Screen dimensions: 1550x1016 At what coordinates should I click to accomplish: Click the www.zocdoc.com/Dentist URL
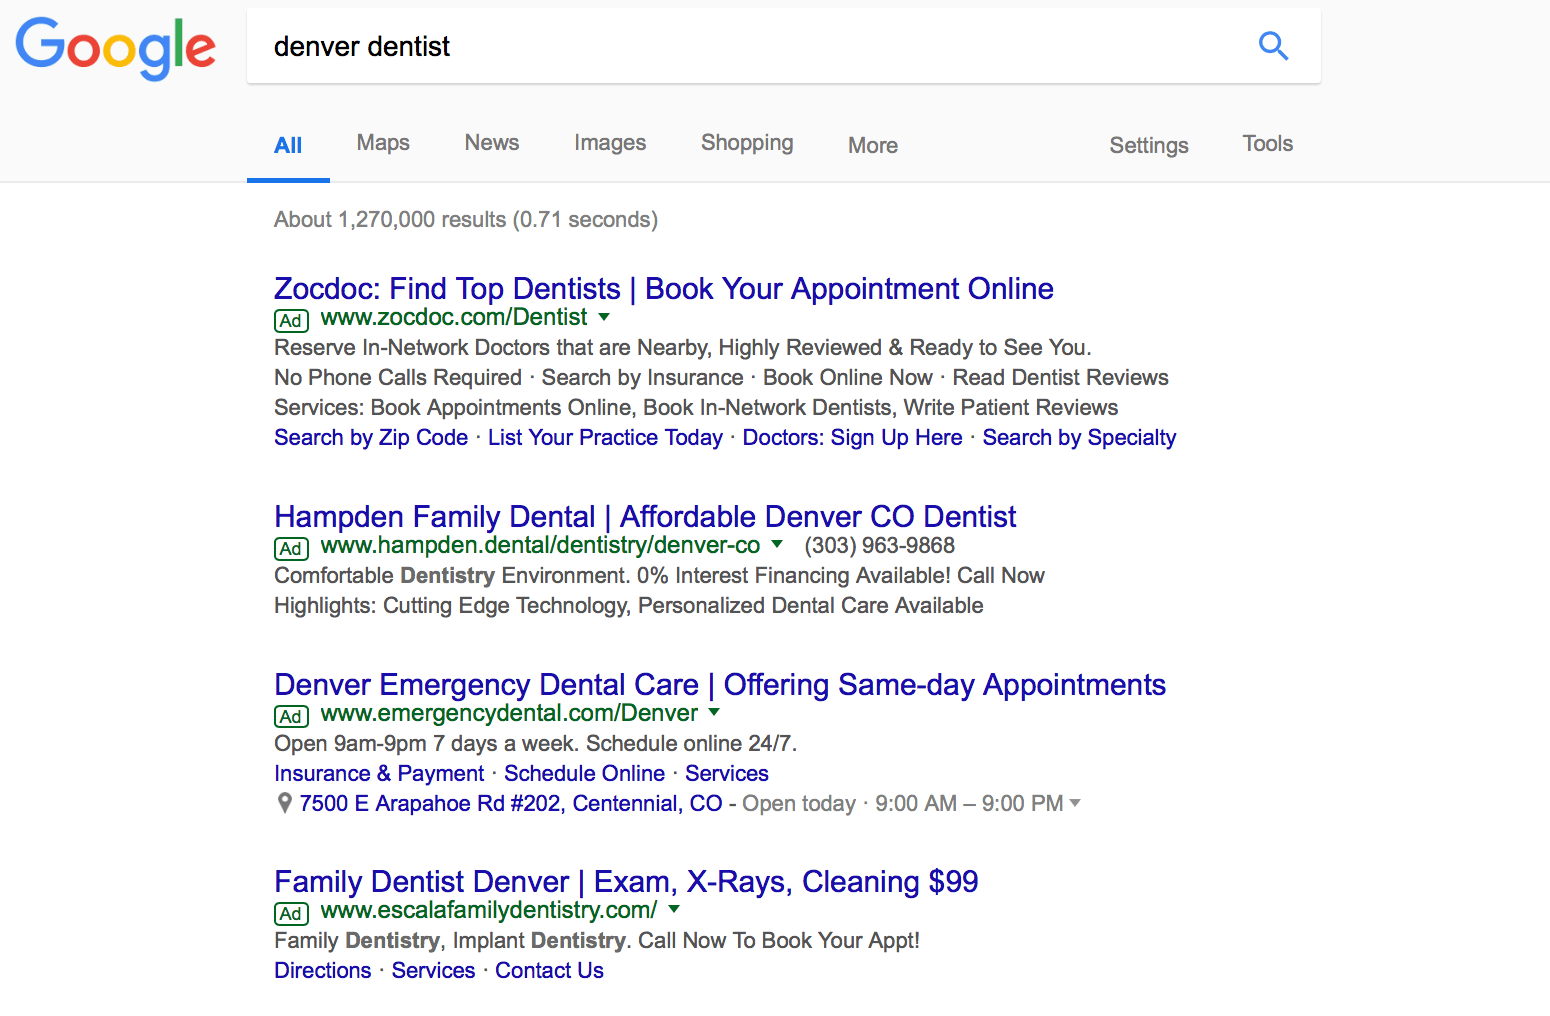(x=454, y=317)
